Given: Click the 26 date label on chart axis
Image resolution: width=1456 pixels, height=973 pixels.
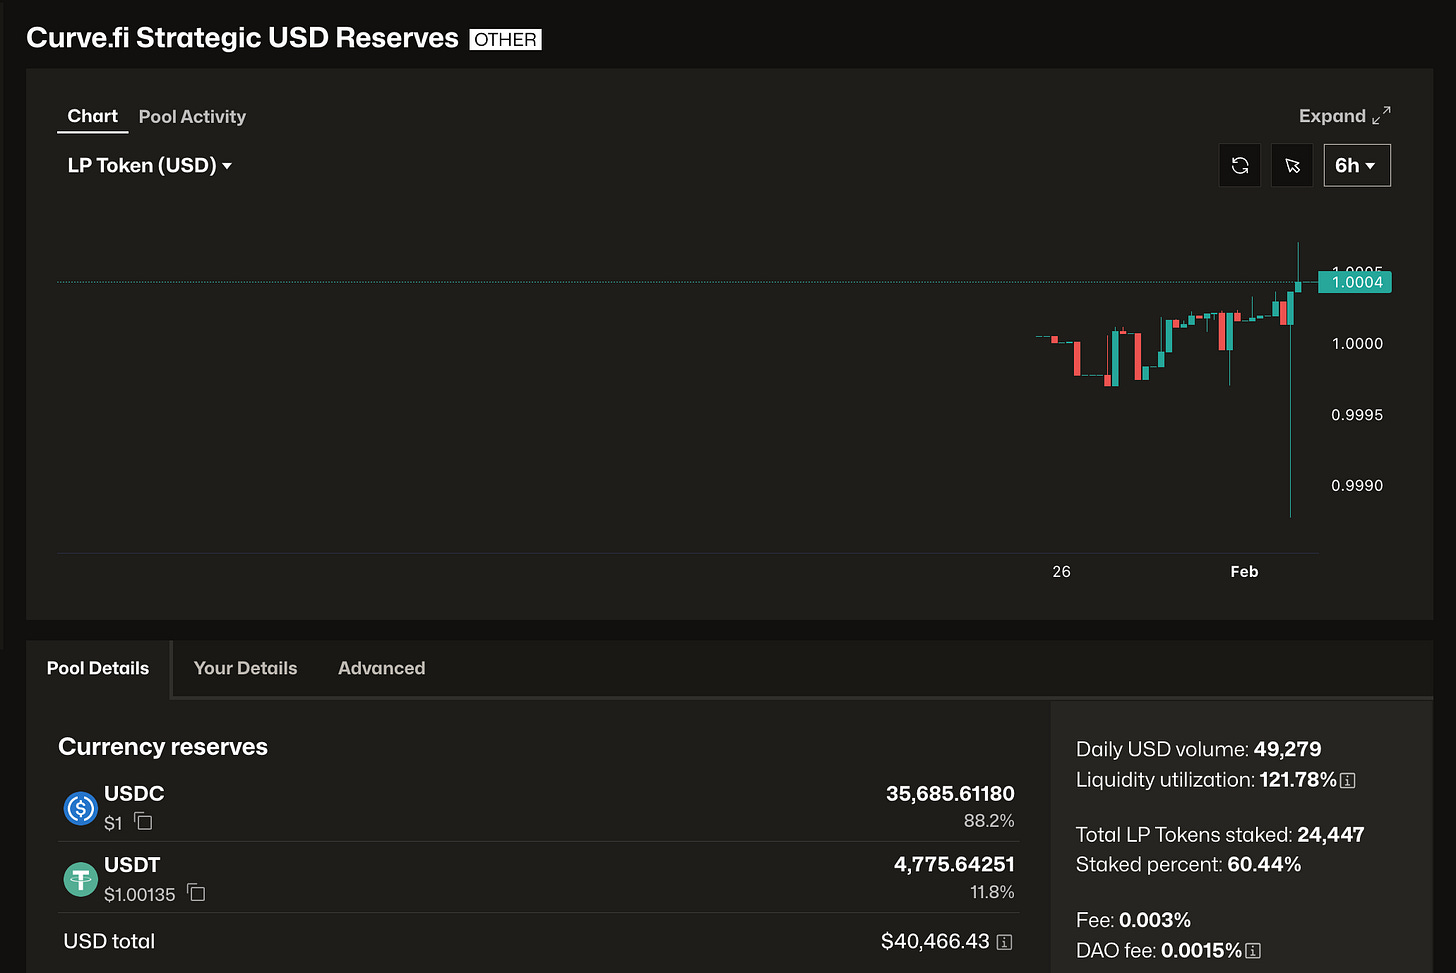Looking at the screenshot, I should coord(1061,572).
